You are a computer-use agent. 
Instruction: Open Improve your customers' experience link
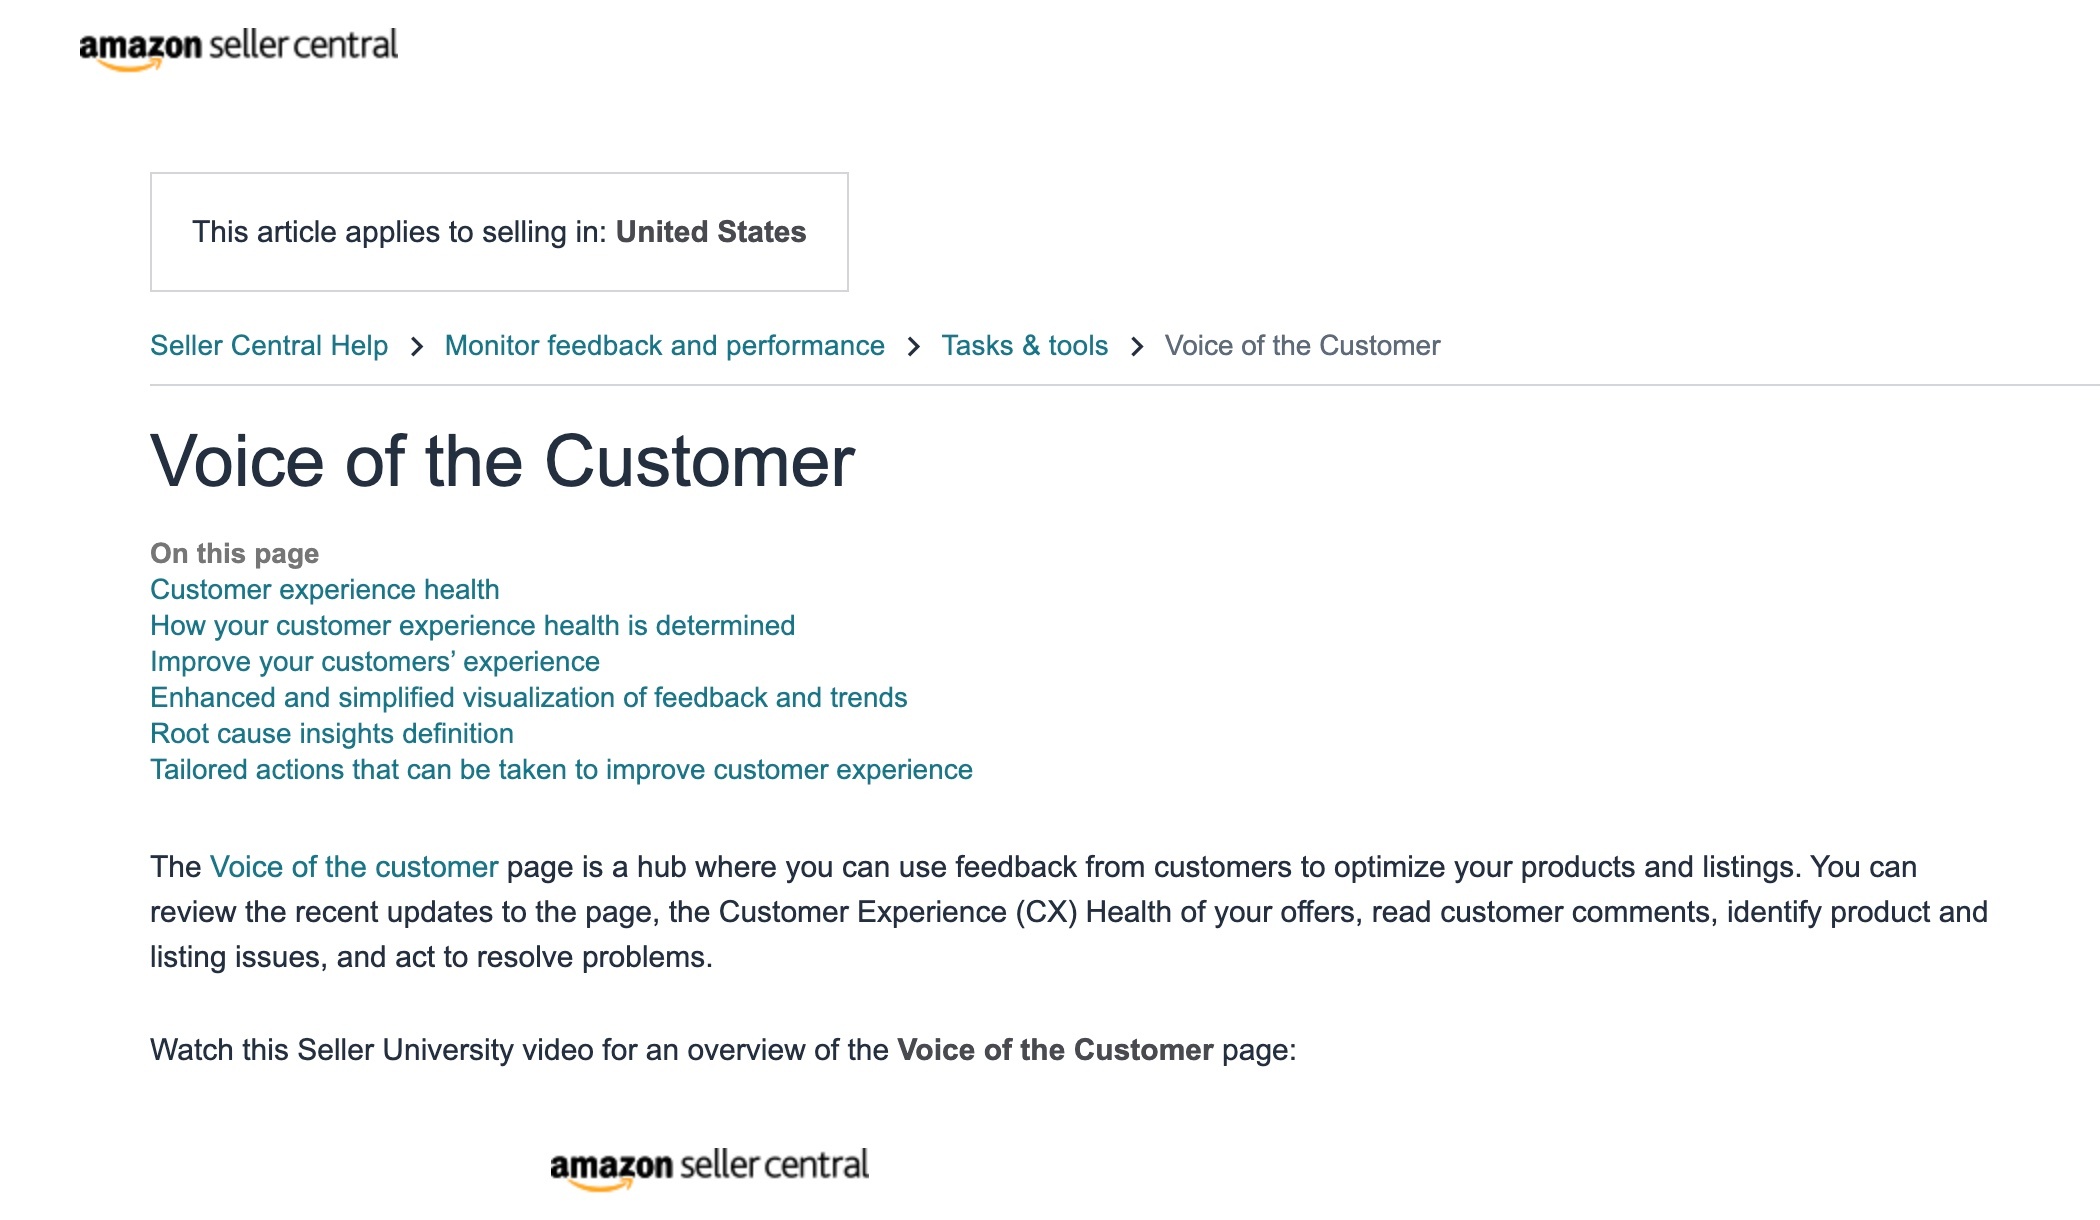pyautogui.click(x=375, y=662)
